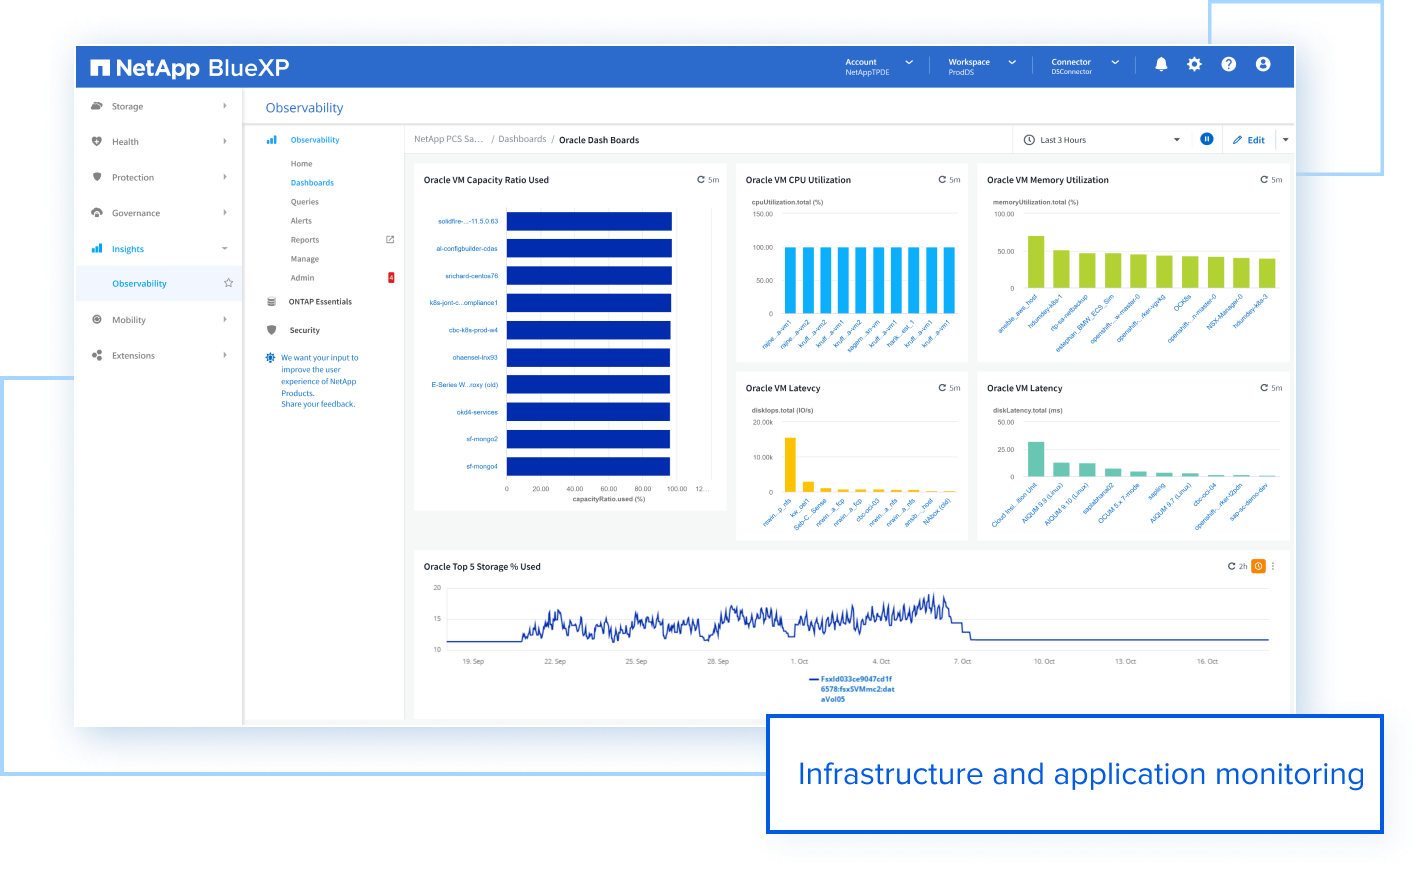1422x872 pixels.
Task: Click the Security shield icon in submenu
Action: [271, 330]
